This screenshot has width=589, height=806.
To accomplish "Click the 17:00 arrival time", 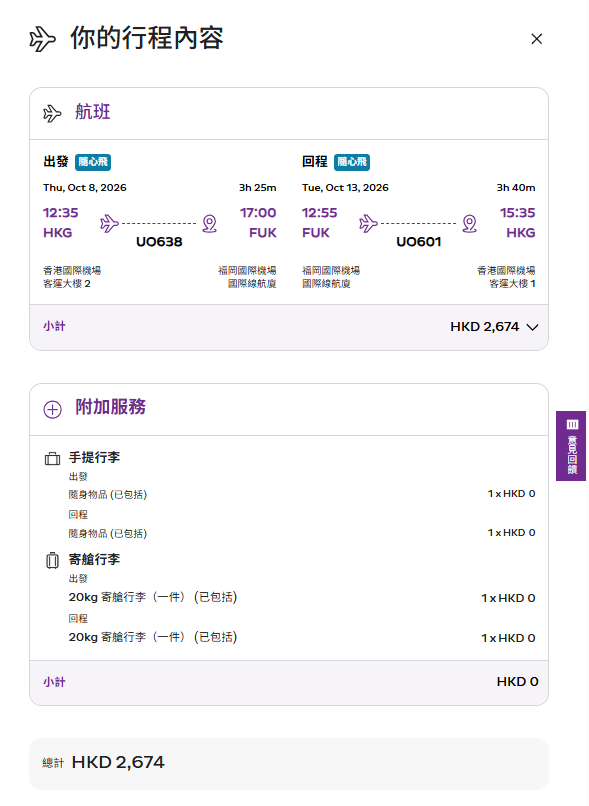I will click(258, 213).
